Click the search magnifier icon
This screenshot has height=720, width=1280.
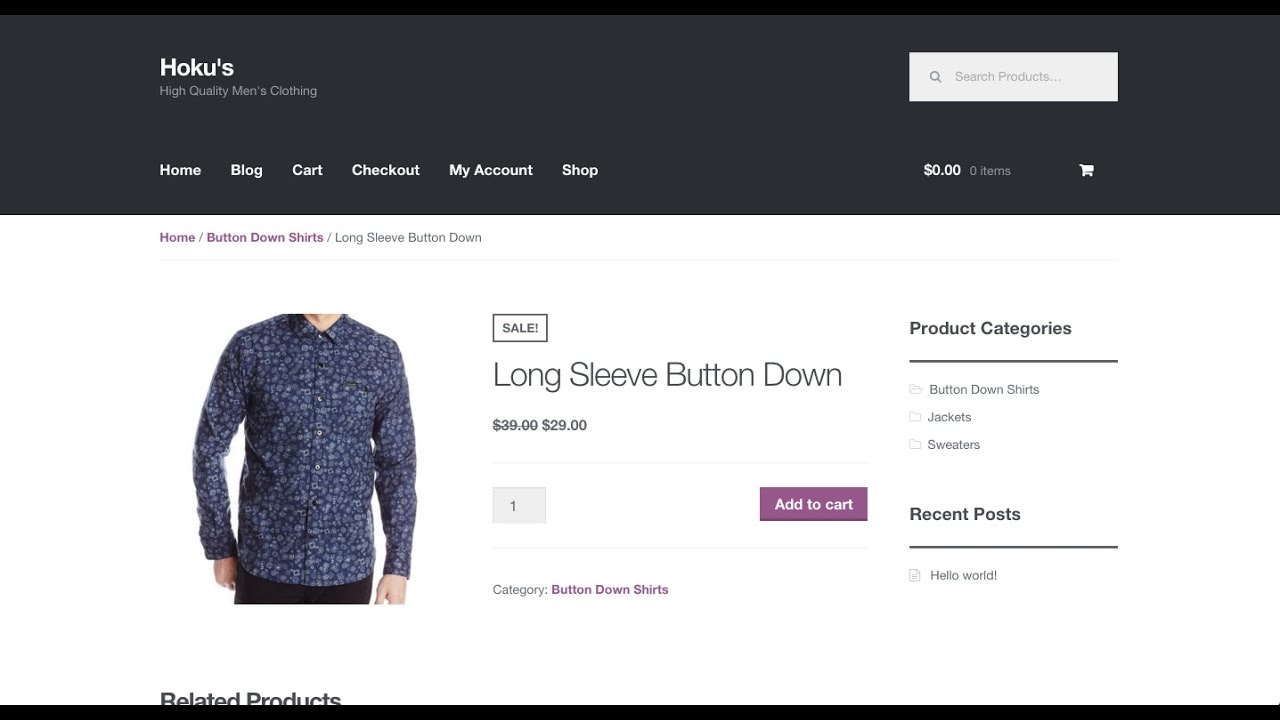click(936, 77)
